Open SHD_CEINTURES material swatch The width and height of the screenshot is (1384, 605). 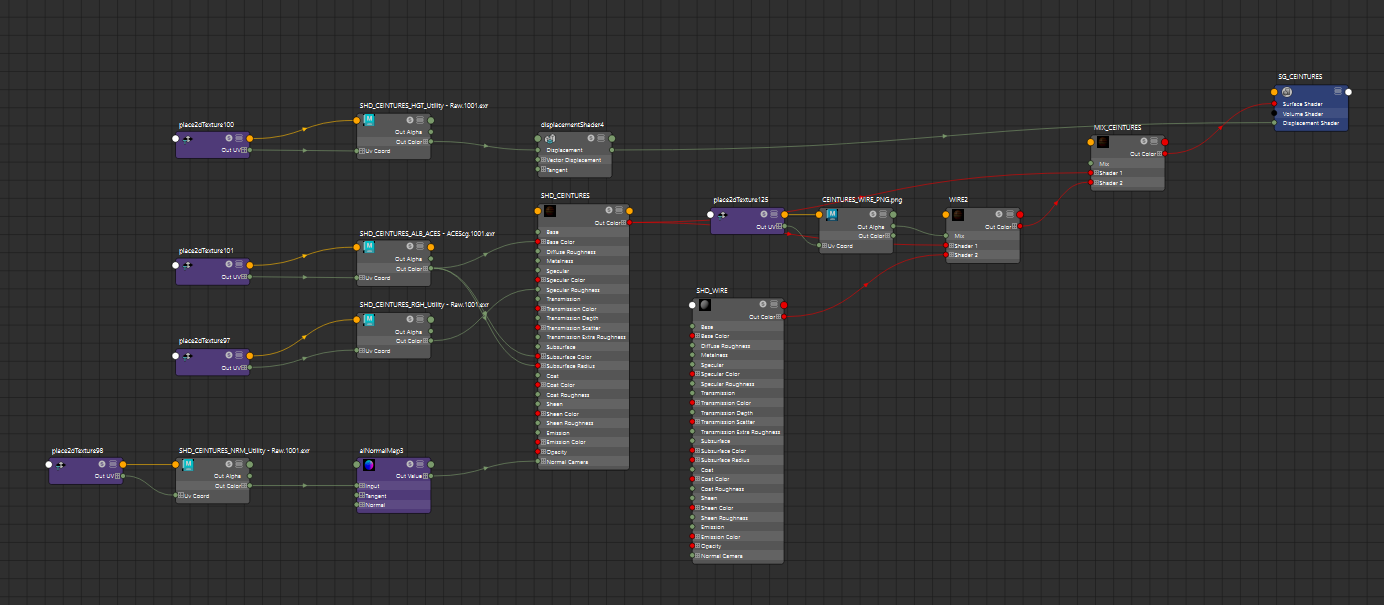(550, 211)
